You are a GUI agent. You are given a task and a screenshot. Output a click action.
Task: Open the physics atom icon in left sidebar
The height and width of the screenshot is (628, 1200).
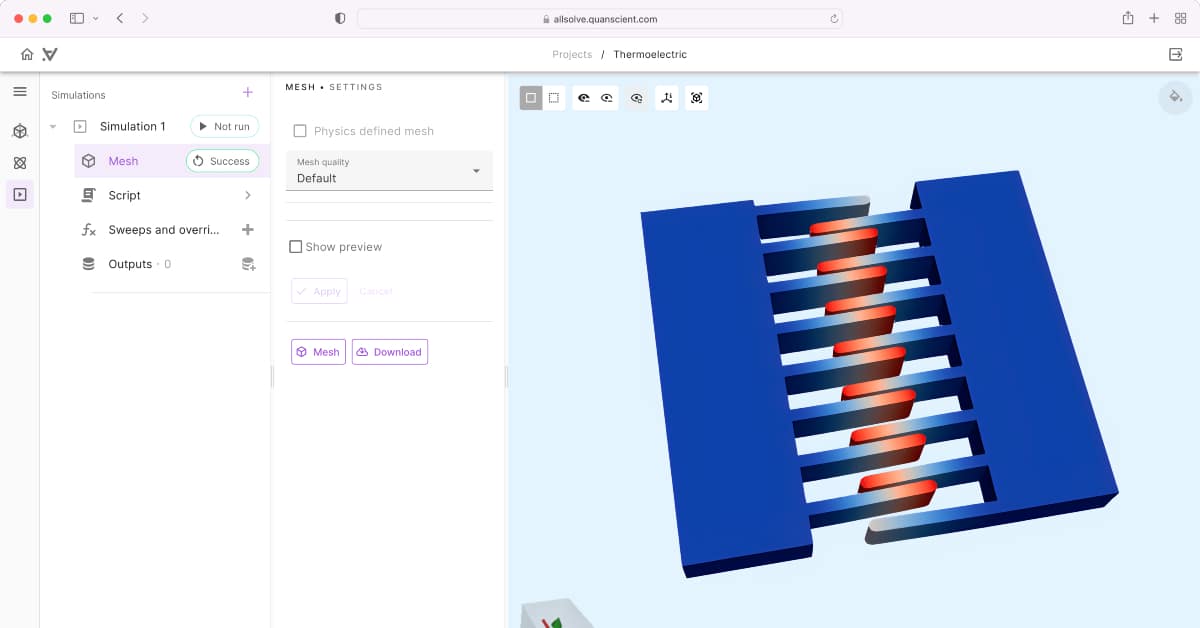(20, 163)
